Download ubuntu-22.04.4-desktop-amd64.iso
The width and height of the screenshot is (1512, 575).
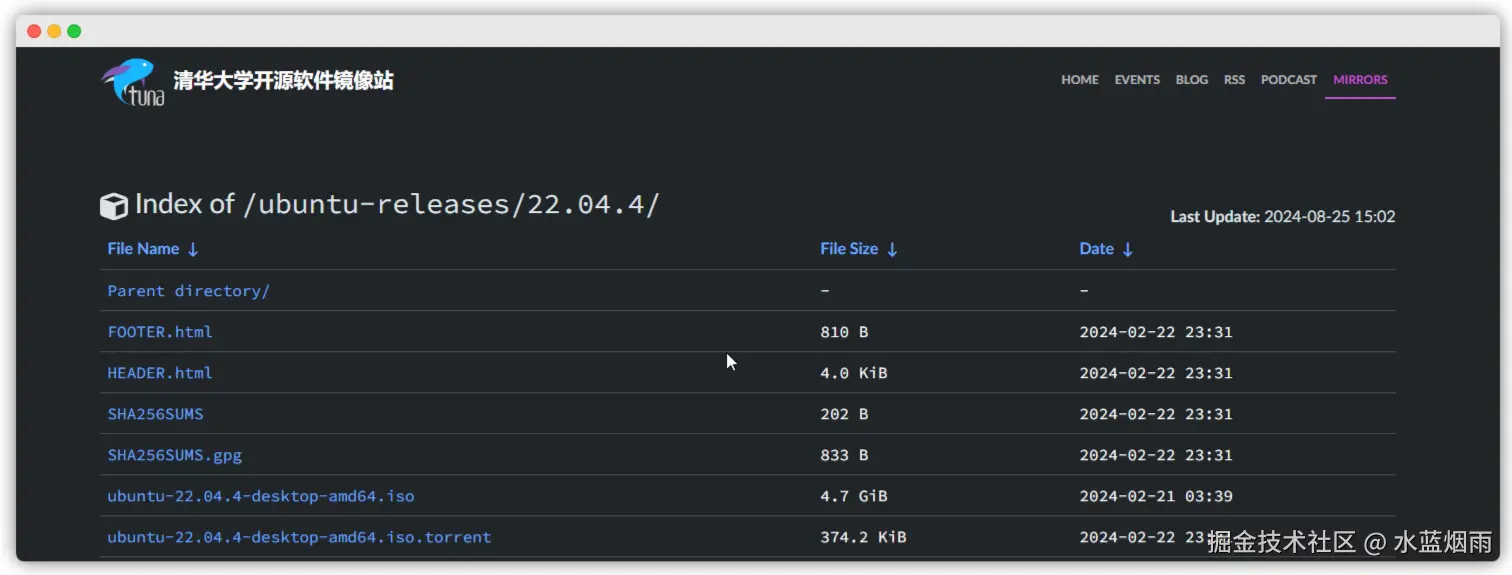click(x=261, y=496)
